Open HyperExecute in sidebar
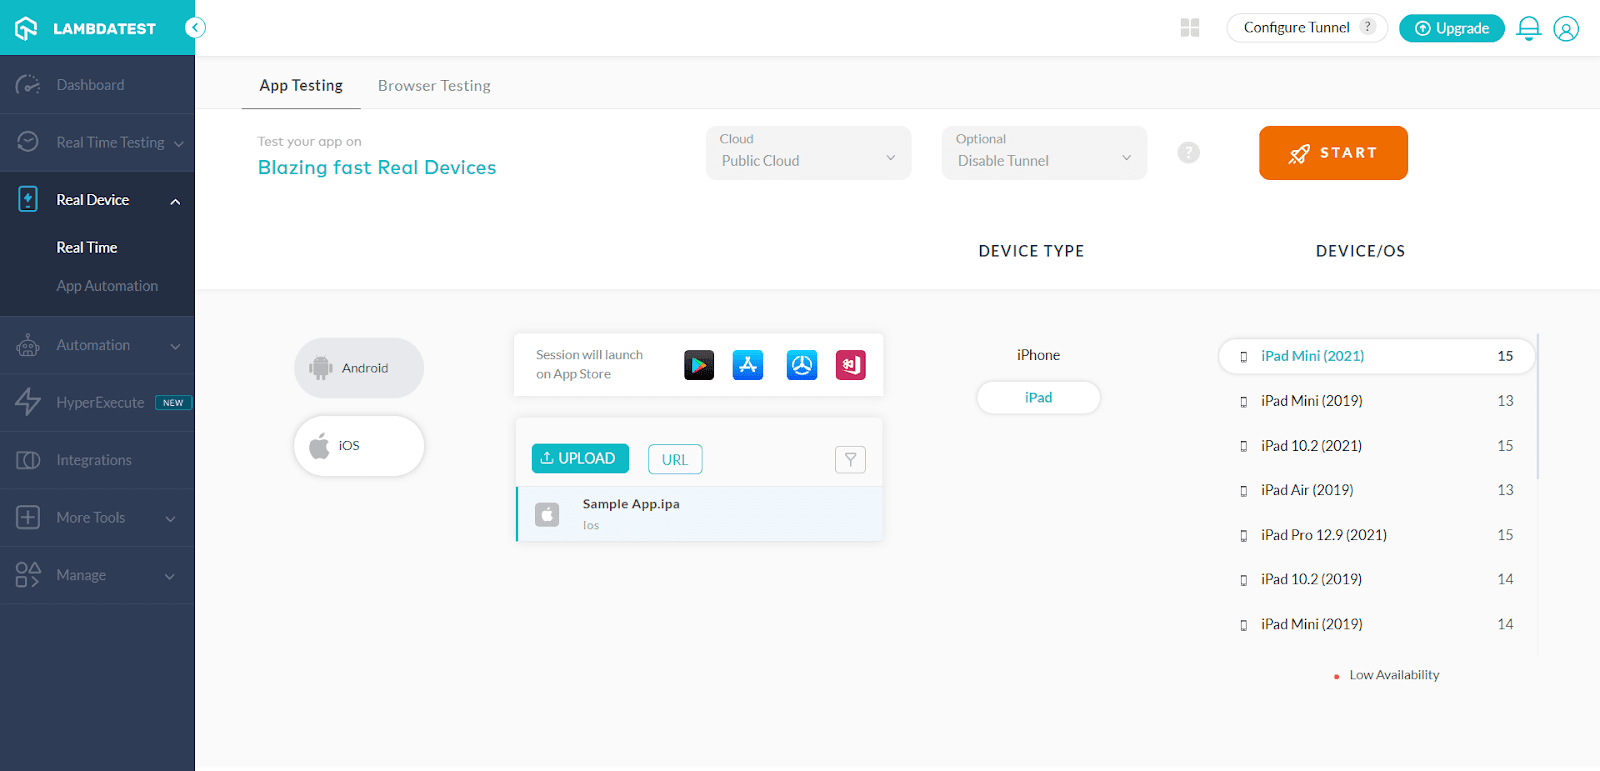Image resolution: width=1600 pixels, height=771 pixels. (100, 402)
